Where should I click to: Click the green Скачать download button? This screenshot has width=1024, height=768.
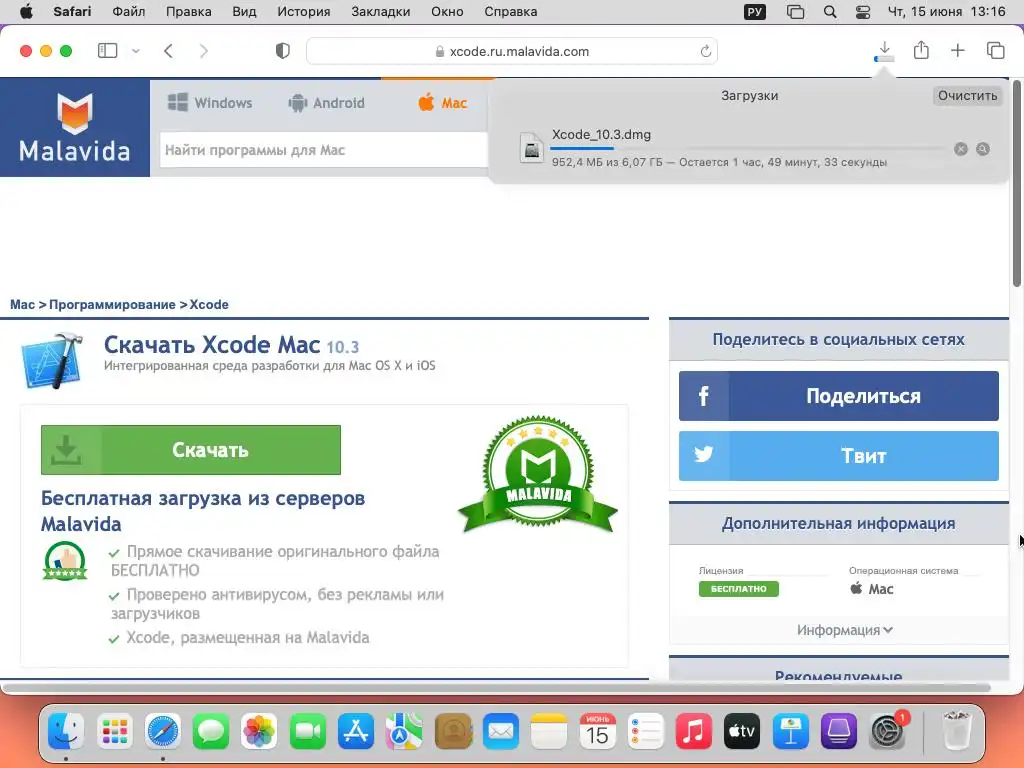coord(191,450)
